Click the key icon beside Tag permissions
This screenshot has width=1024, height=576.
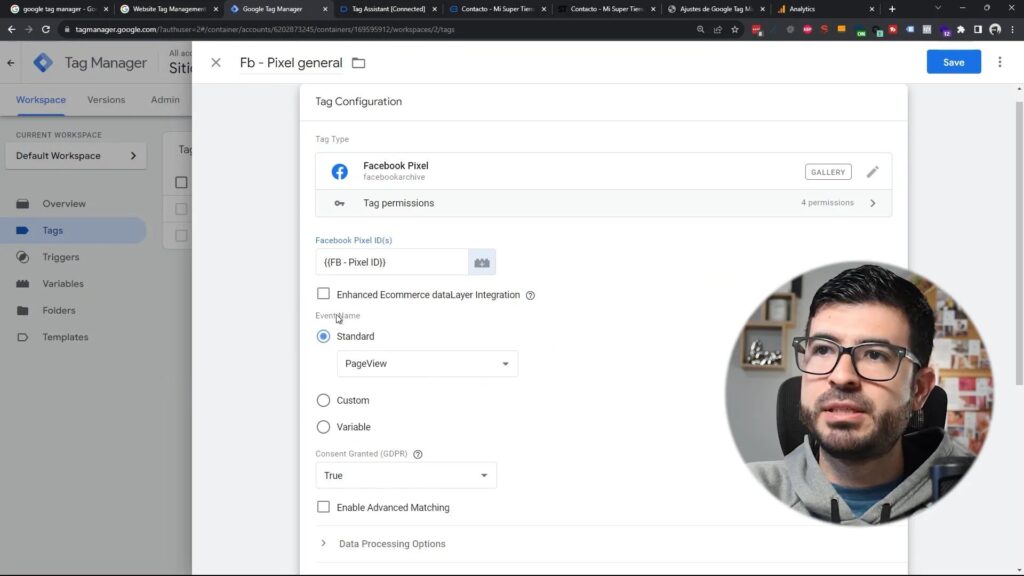[x=340, y=203]
